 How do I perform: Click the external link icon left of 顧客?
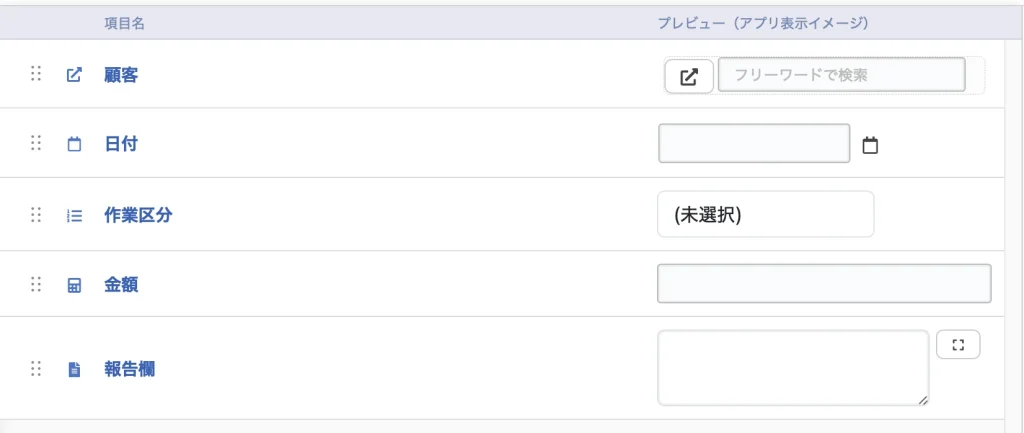73,74
